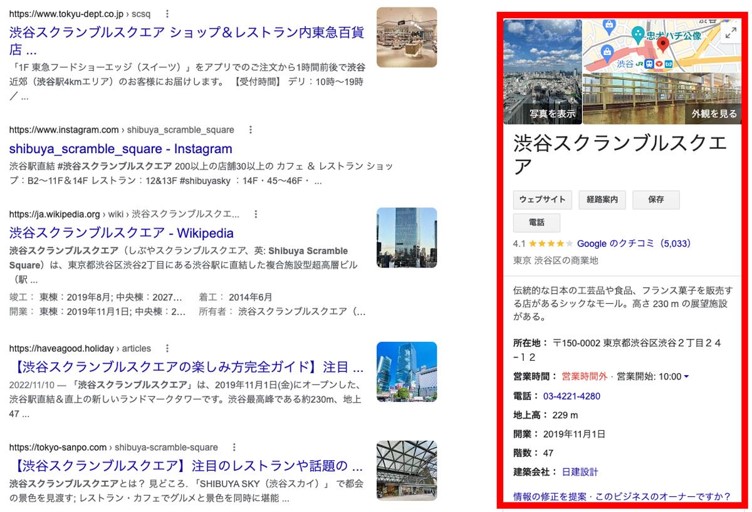The image size is (752, 512).
Task: Expand the map in knowledge panel
Action: click(x=730, y=33)
